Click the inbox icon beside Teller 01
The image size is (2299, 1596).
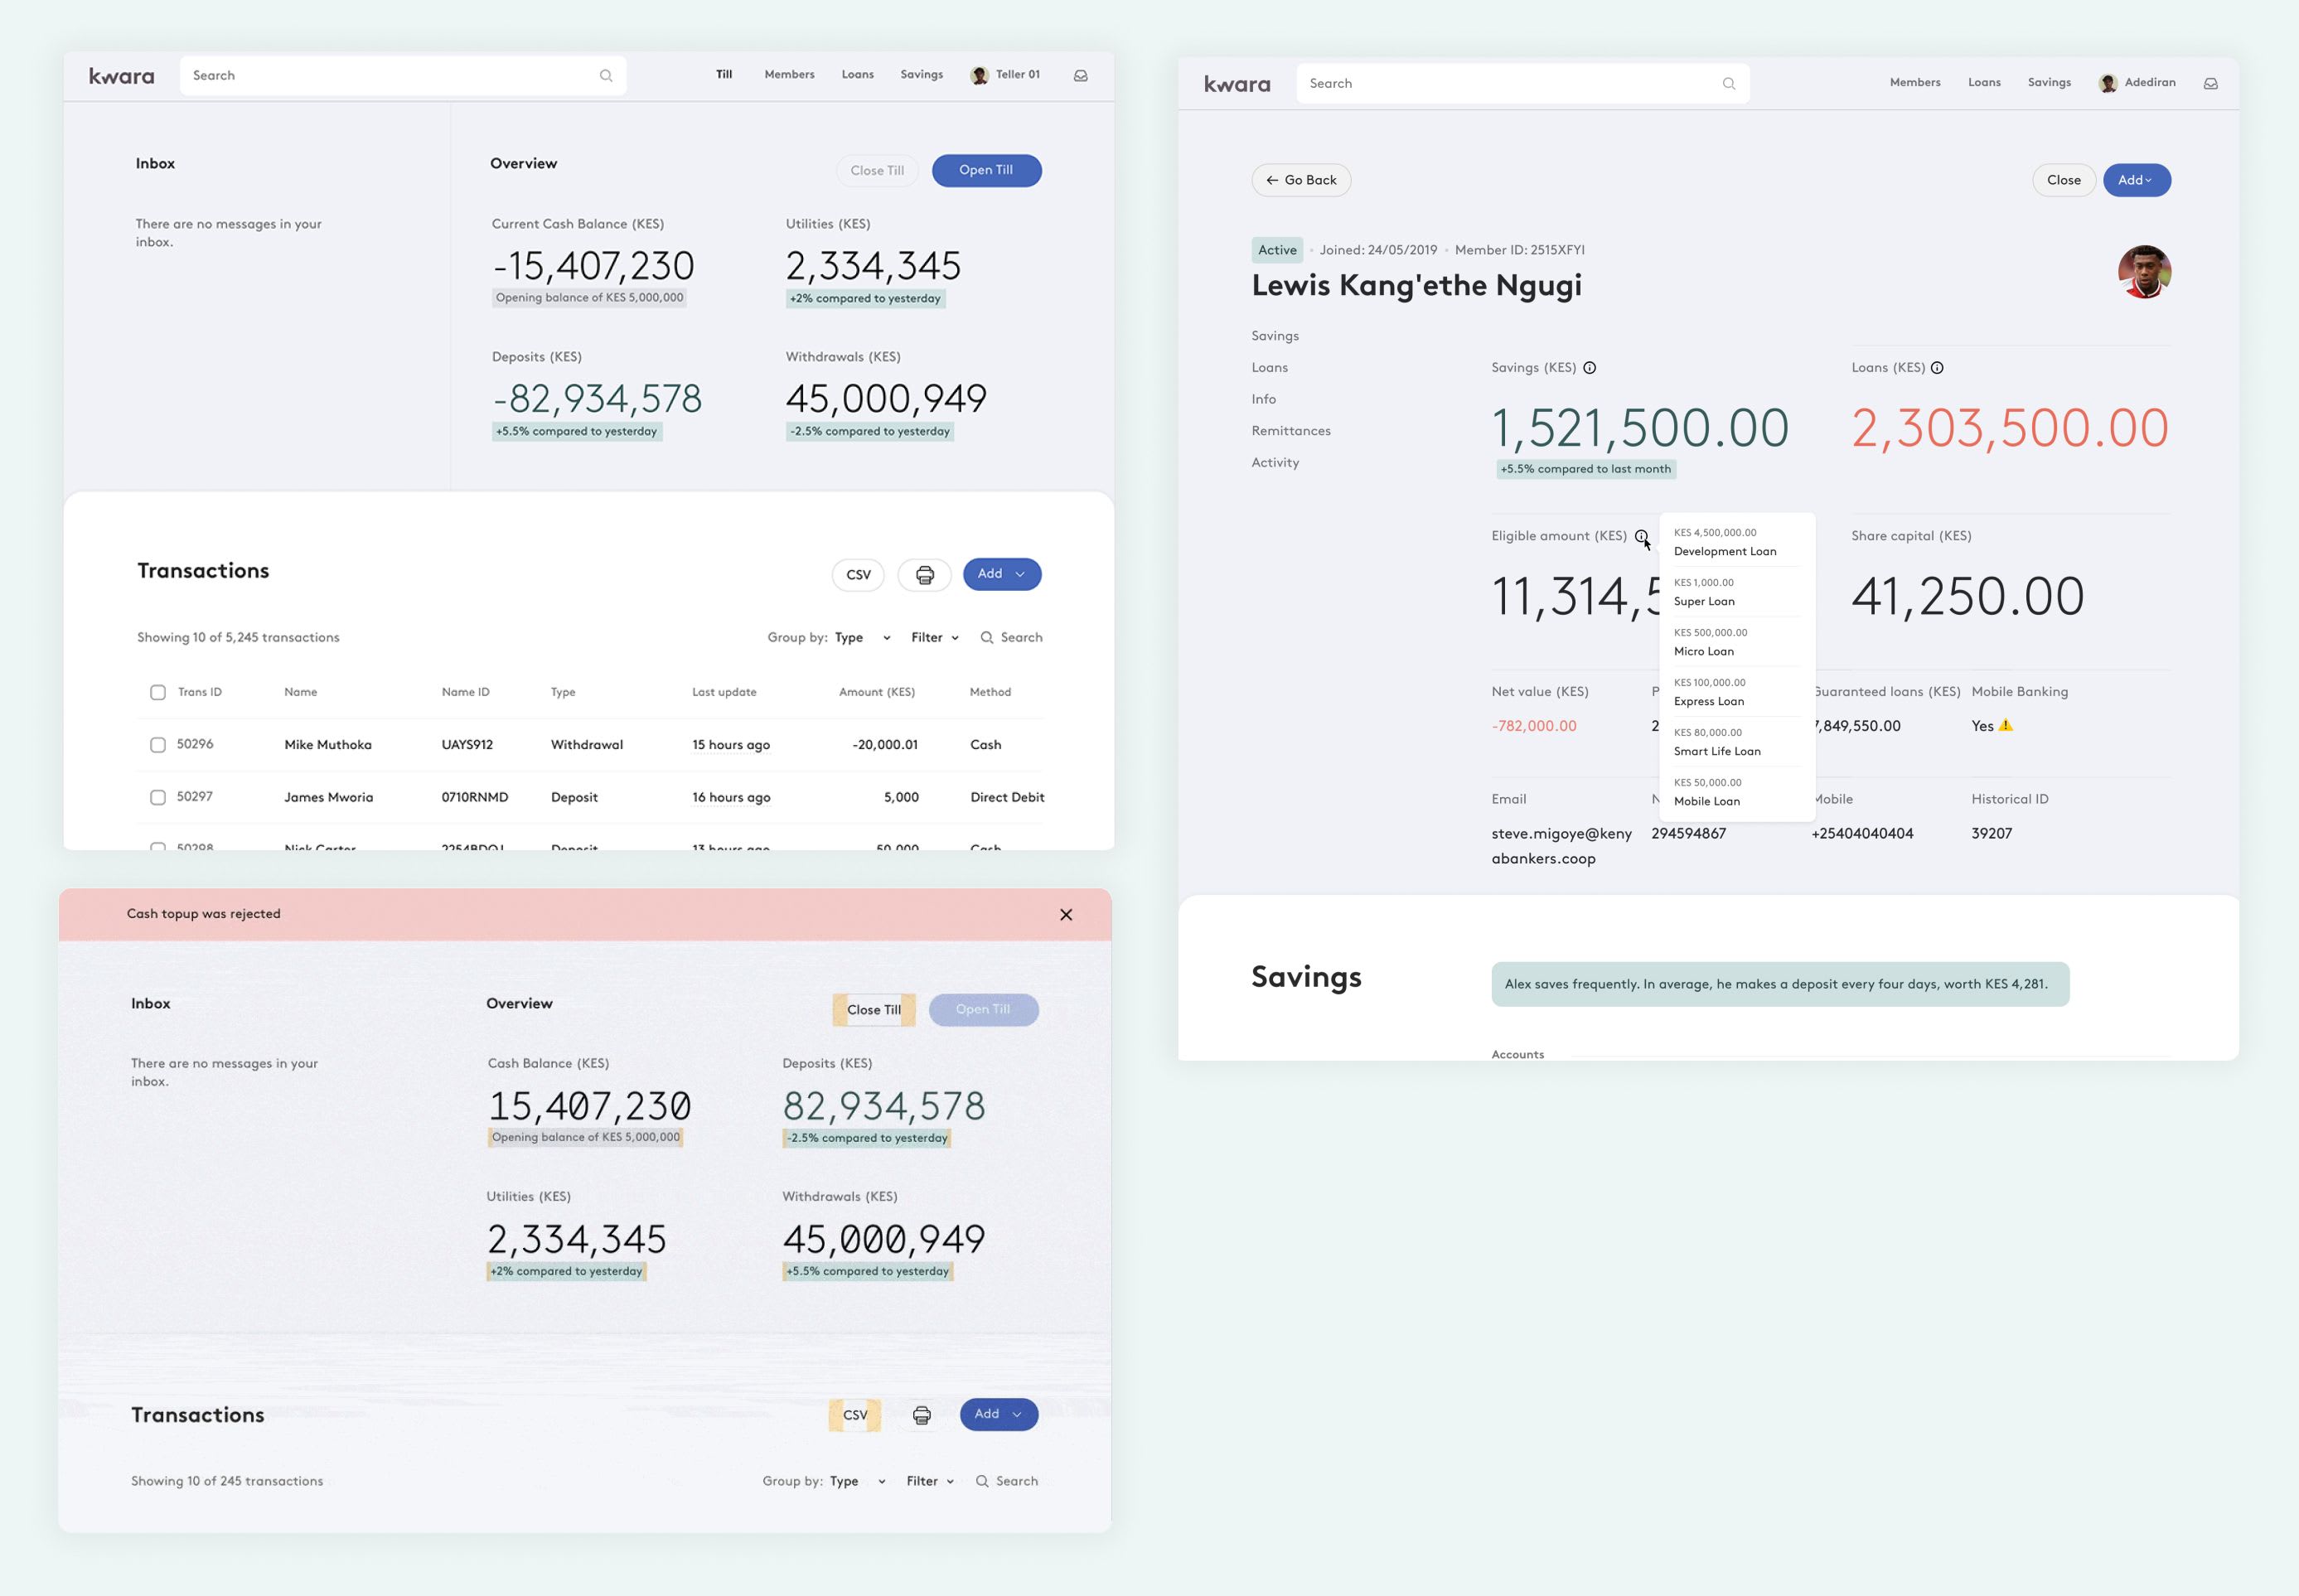point(1080,76)
